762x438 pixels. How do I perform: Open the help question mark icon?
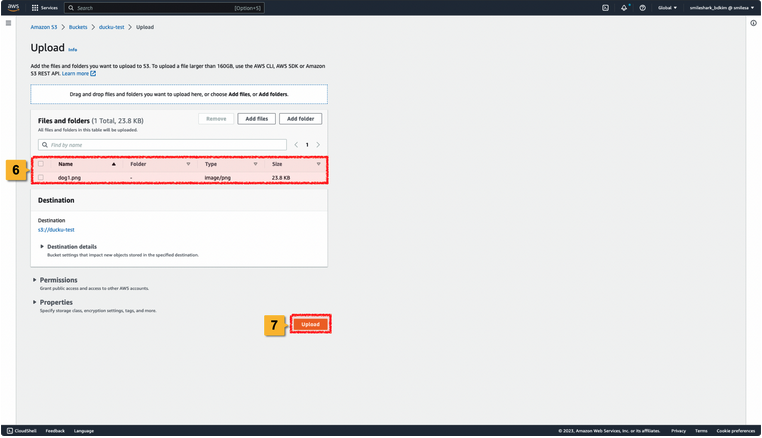[642, 7]
